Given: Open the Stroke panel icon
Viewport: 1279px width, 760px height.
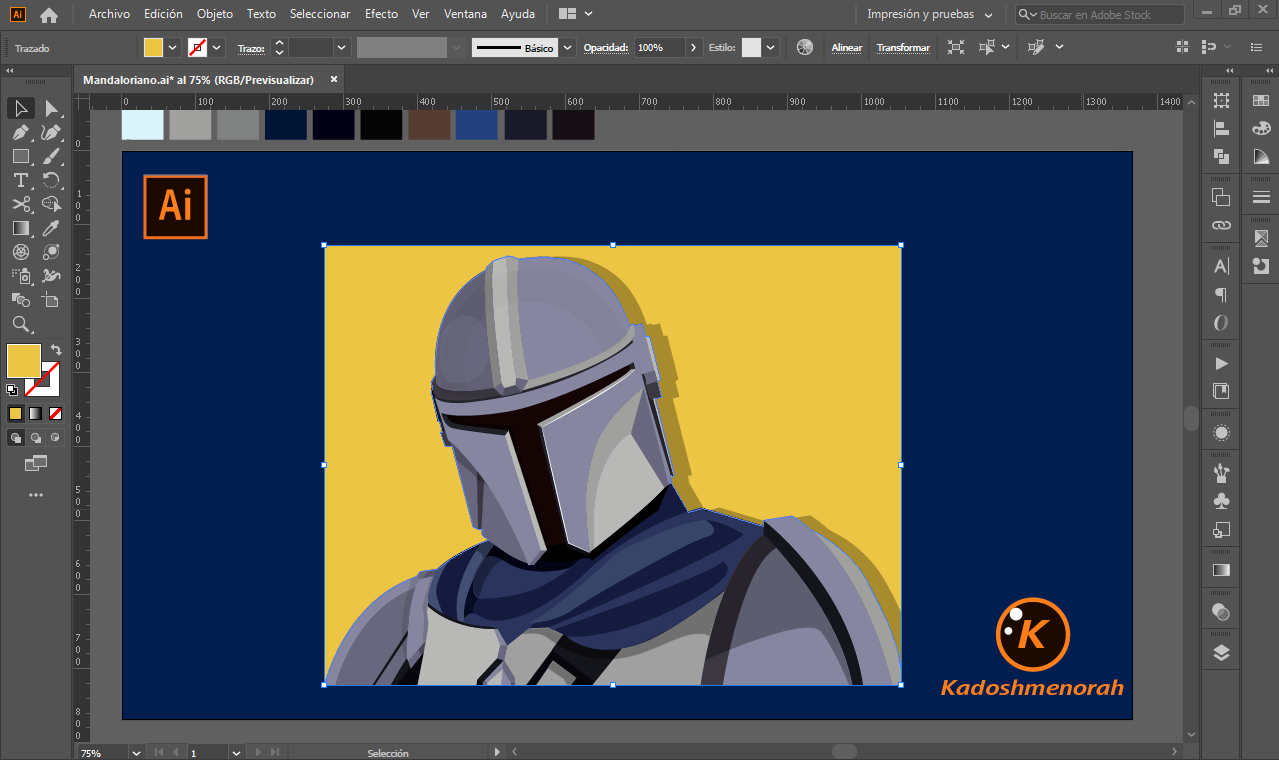Looking at the screenshot, I should click(1261, 197).
